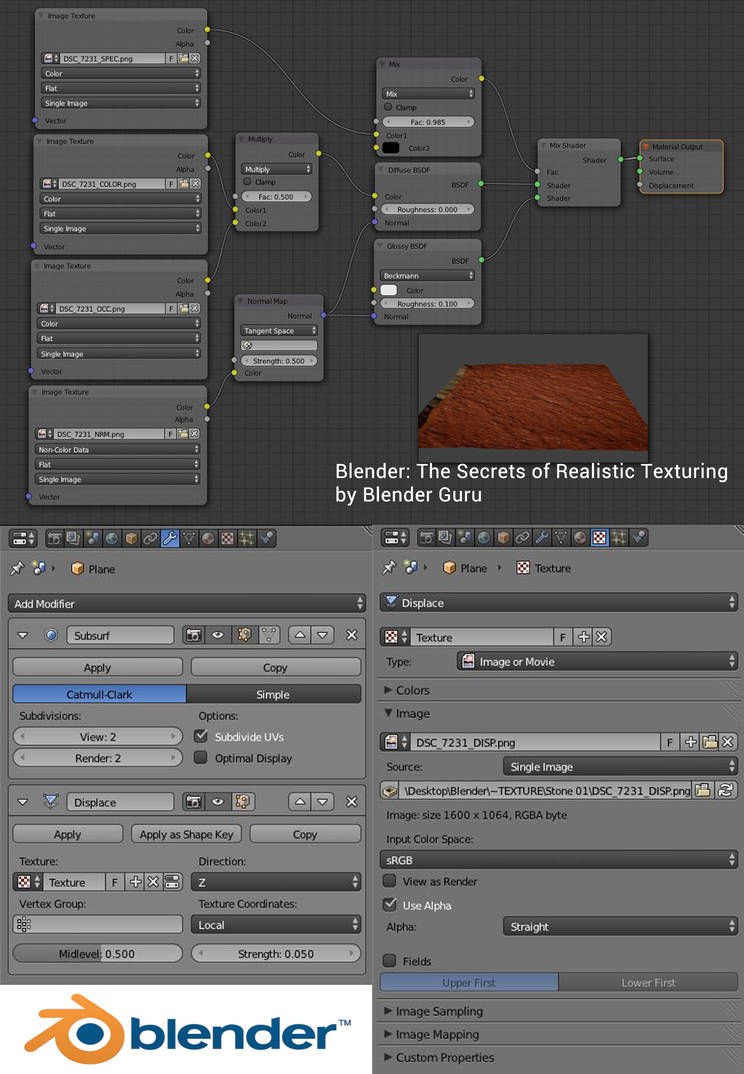Image resolution: width=744 pixels, height=1074 pixels.
Task: Open Object data triangle tab in left header
Action: (189, 538)
